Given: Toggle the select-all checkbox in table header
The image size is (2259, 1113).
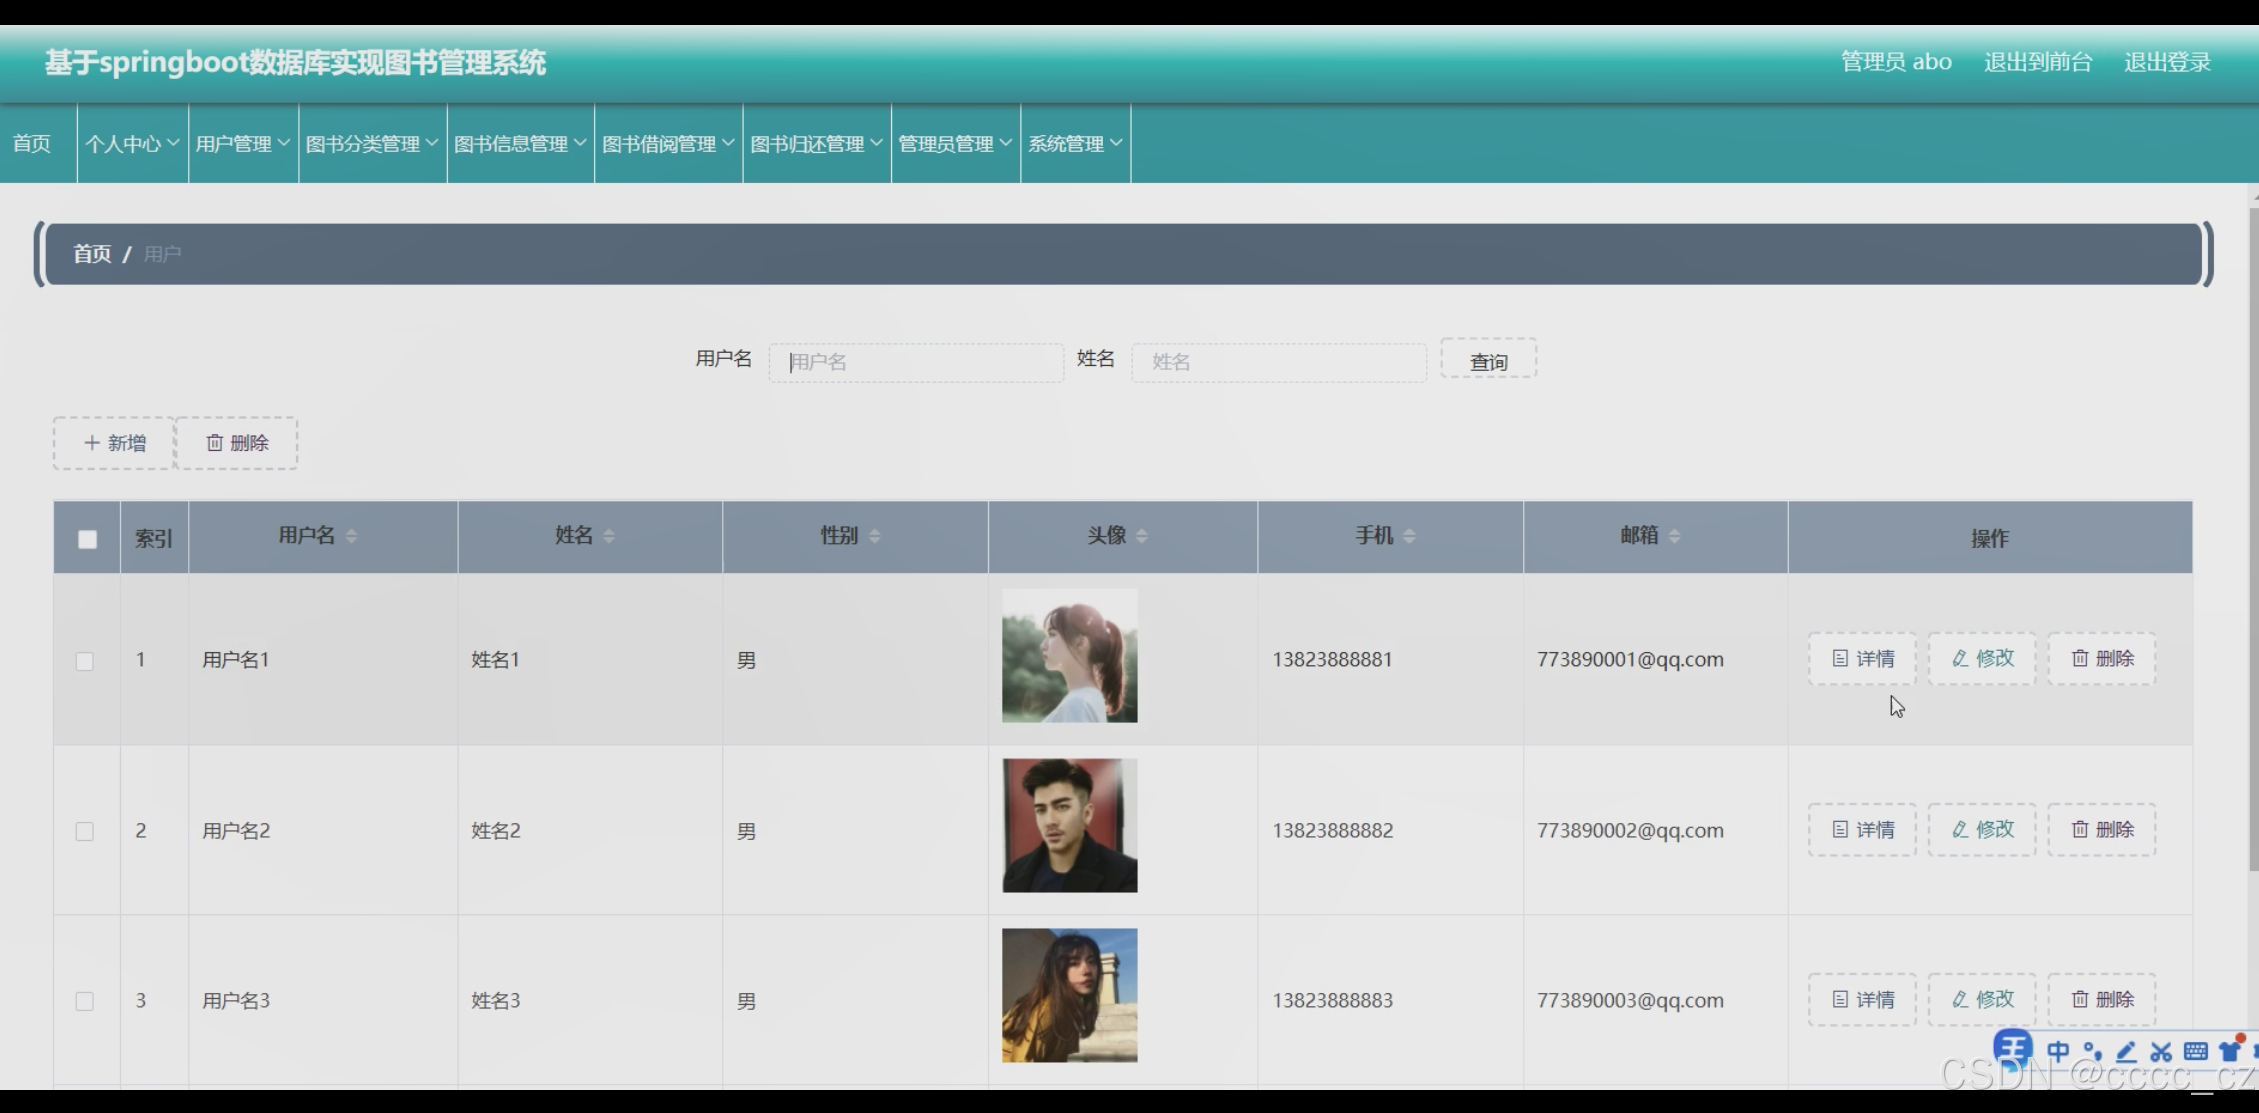Looking at the screenshot, I should coord(88,539).
